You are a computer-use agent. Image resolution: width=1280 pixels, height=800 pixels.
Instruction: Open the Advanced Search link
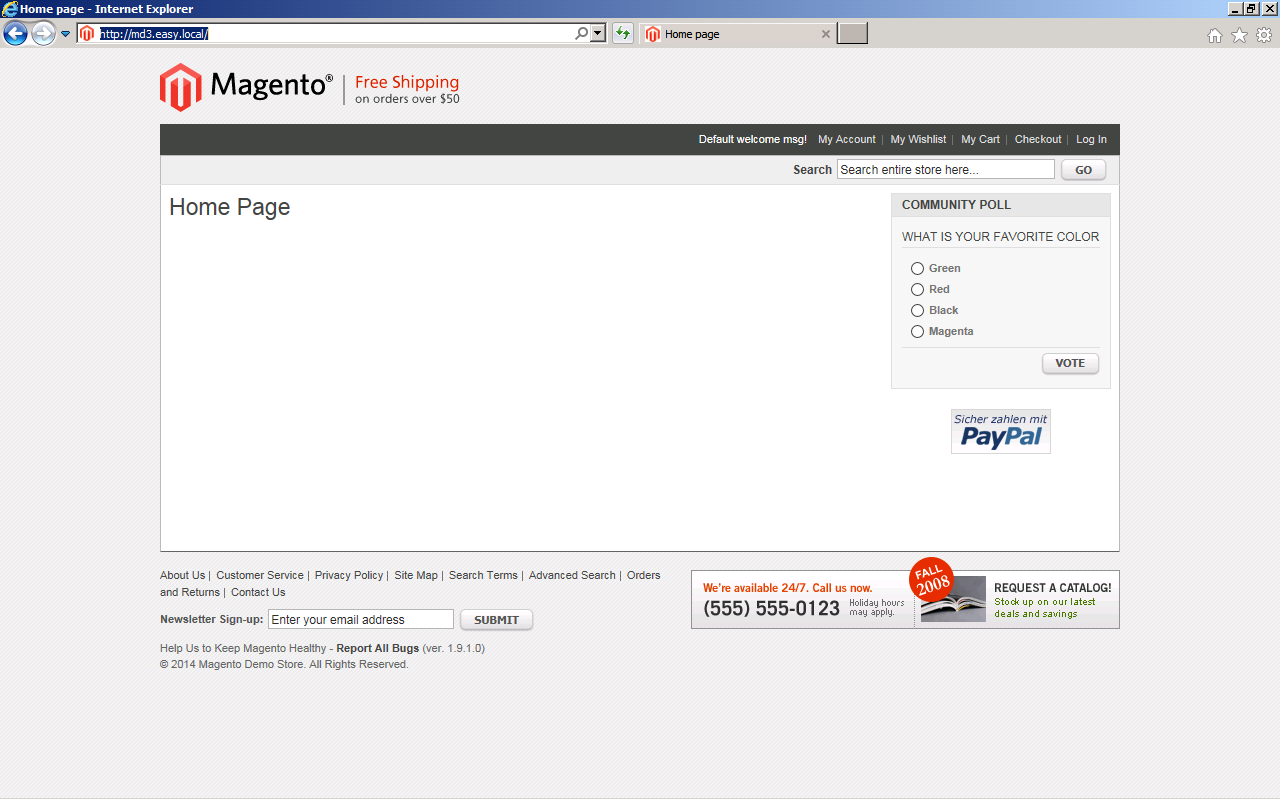click(x=572, y=575)
